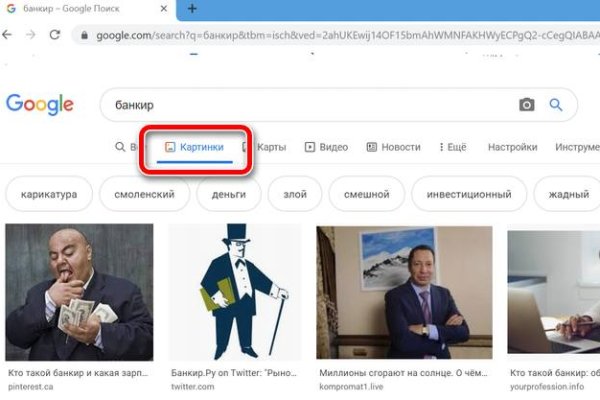
Task: Click the browser forward arrow
Action: pos(30,35)
